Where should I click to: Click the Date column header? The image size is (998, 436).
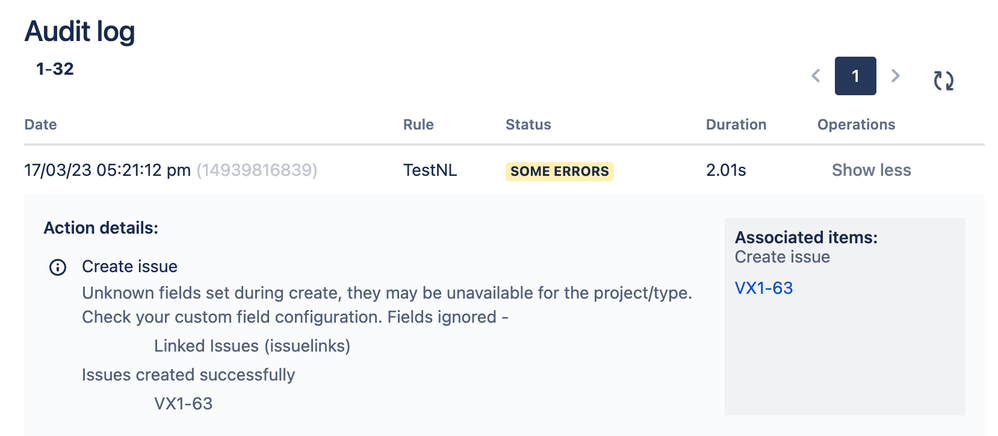point(41,124)
